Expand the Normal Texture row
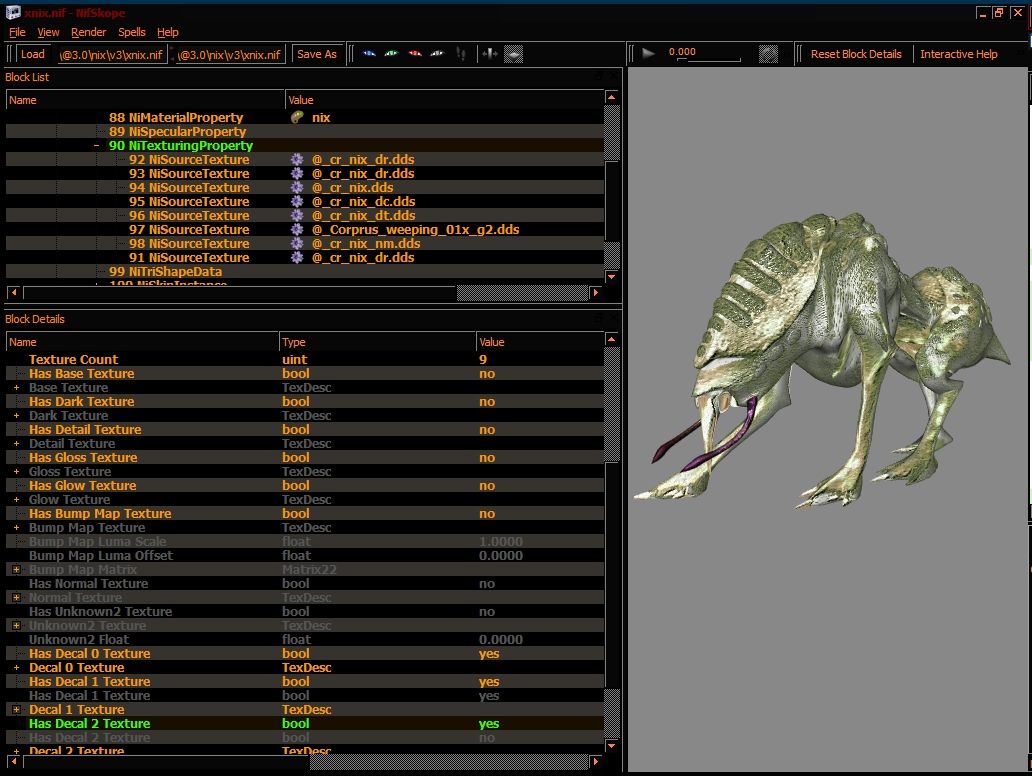This screenshot has width=1032, height=776. [16, 598]
